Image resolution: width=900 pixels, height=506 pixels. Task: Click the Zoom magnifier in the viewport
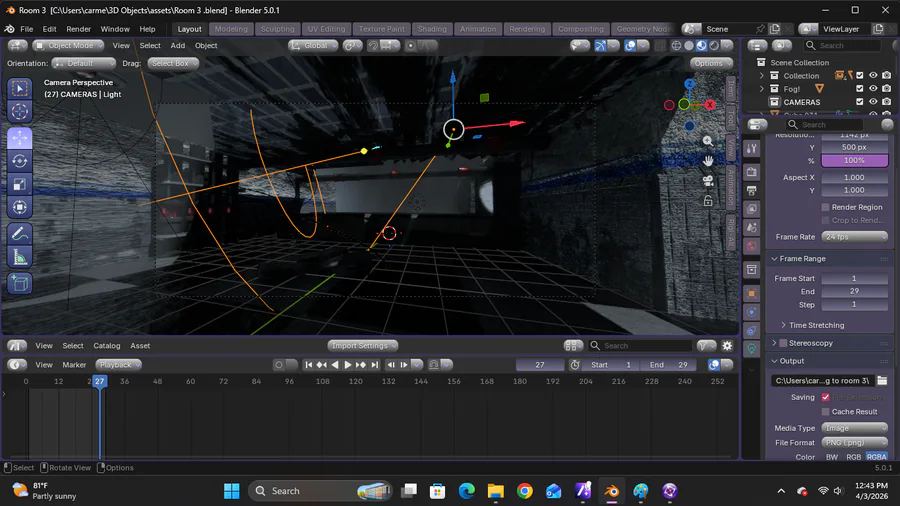(x=708, y=141)
